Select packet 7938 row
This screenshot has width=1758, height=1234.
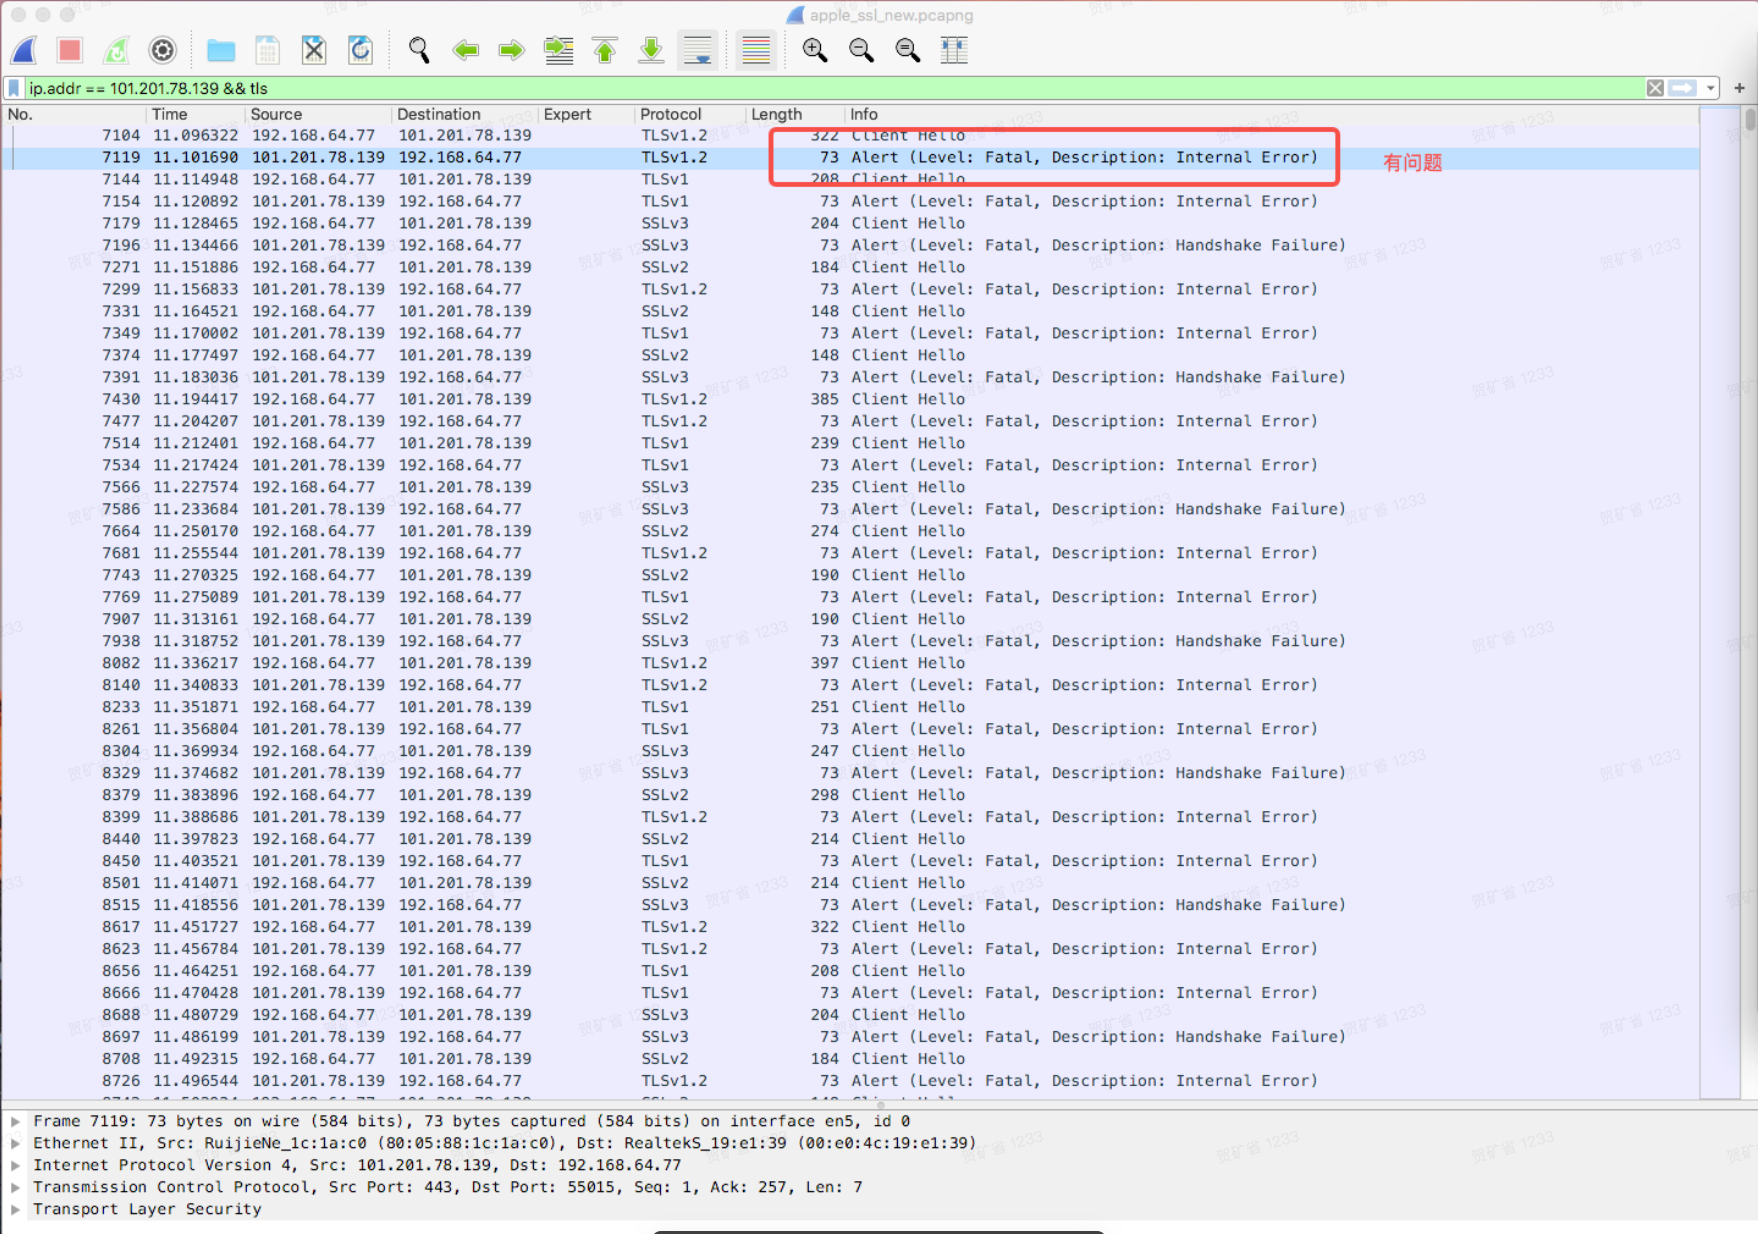(850, 641)
